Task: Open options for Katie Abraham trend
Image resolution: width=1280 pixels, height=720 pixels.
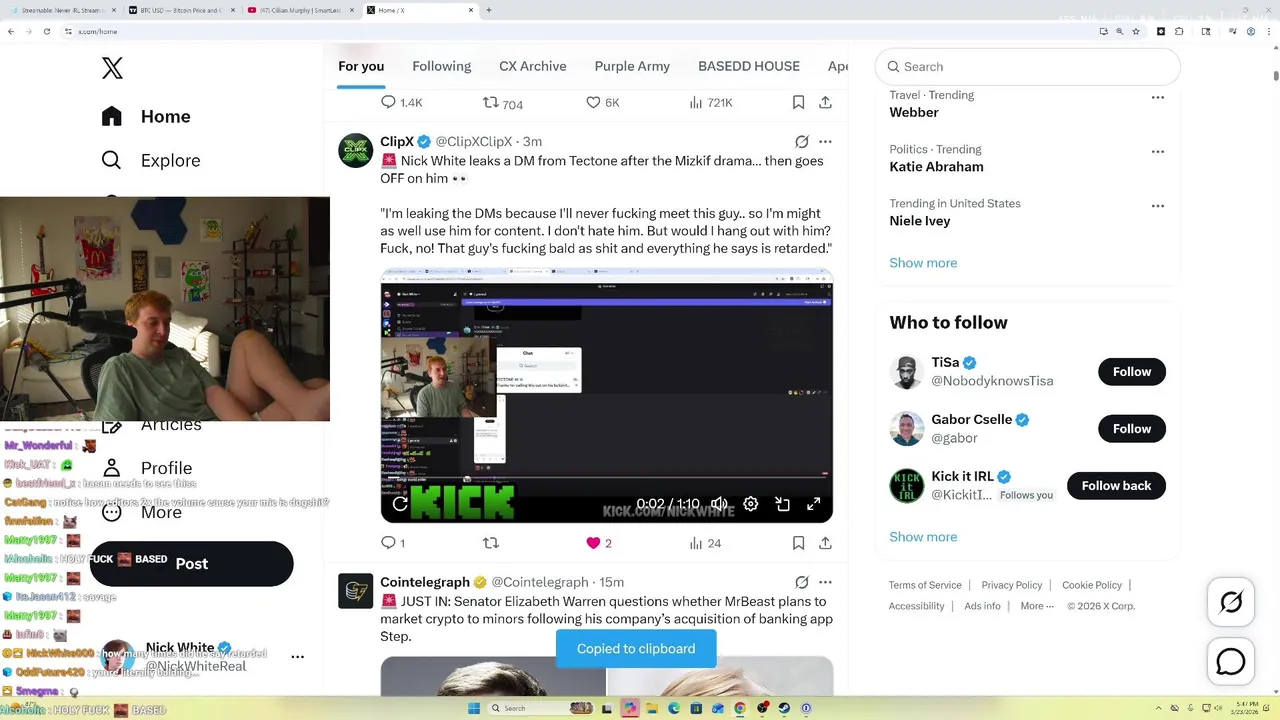Action: click(1158, 151)
